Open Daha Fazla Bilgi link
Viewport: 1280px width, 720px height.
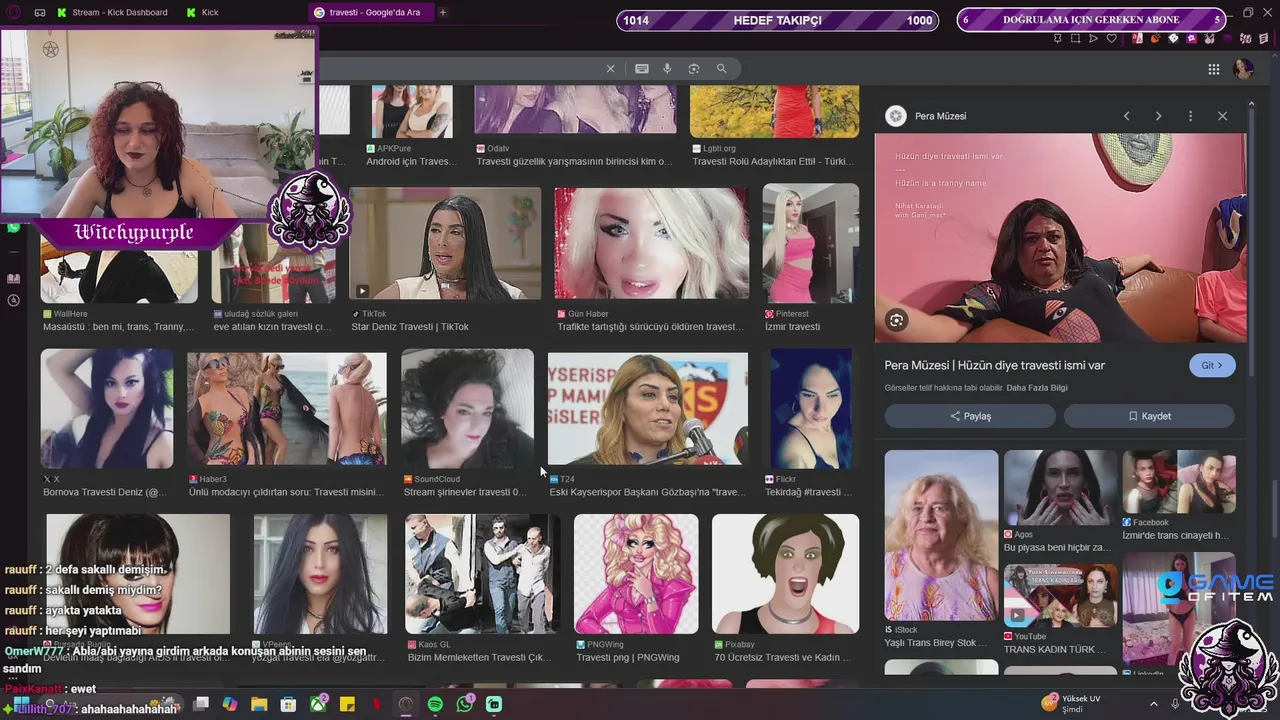[x=1037, y=388]
